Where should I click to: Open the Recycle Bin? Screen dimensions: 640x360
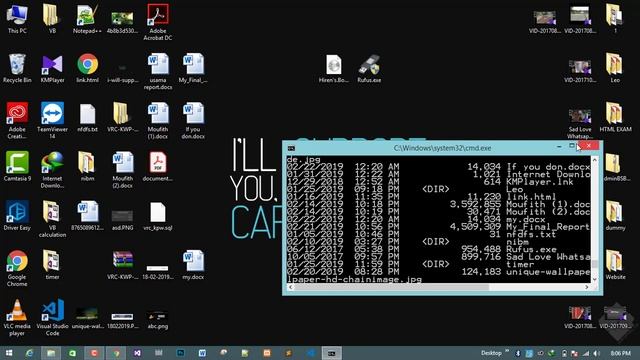[17, 69]
